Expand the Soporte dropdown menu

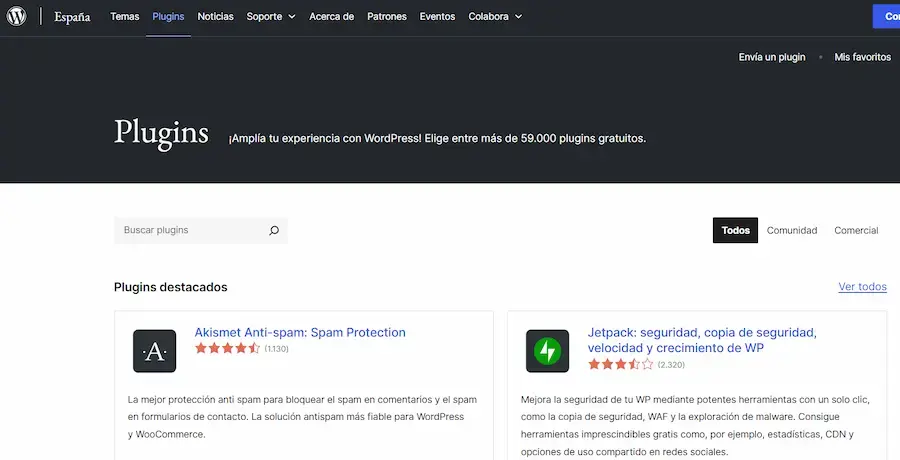(x=271, y=17)
